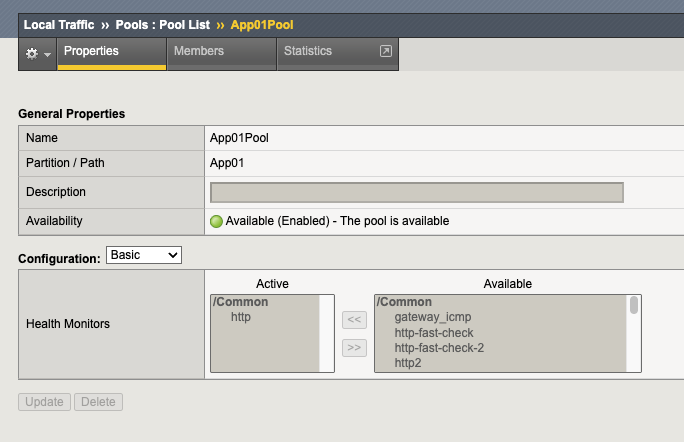The width and height of the screenshot is (684, 442).
Task: Move monitor to Available with >> button
Action: pos(354,348)
